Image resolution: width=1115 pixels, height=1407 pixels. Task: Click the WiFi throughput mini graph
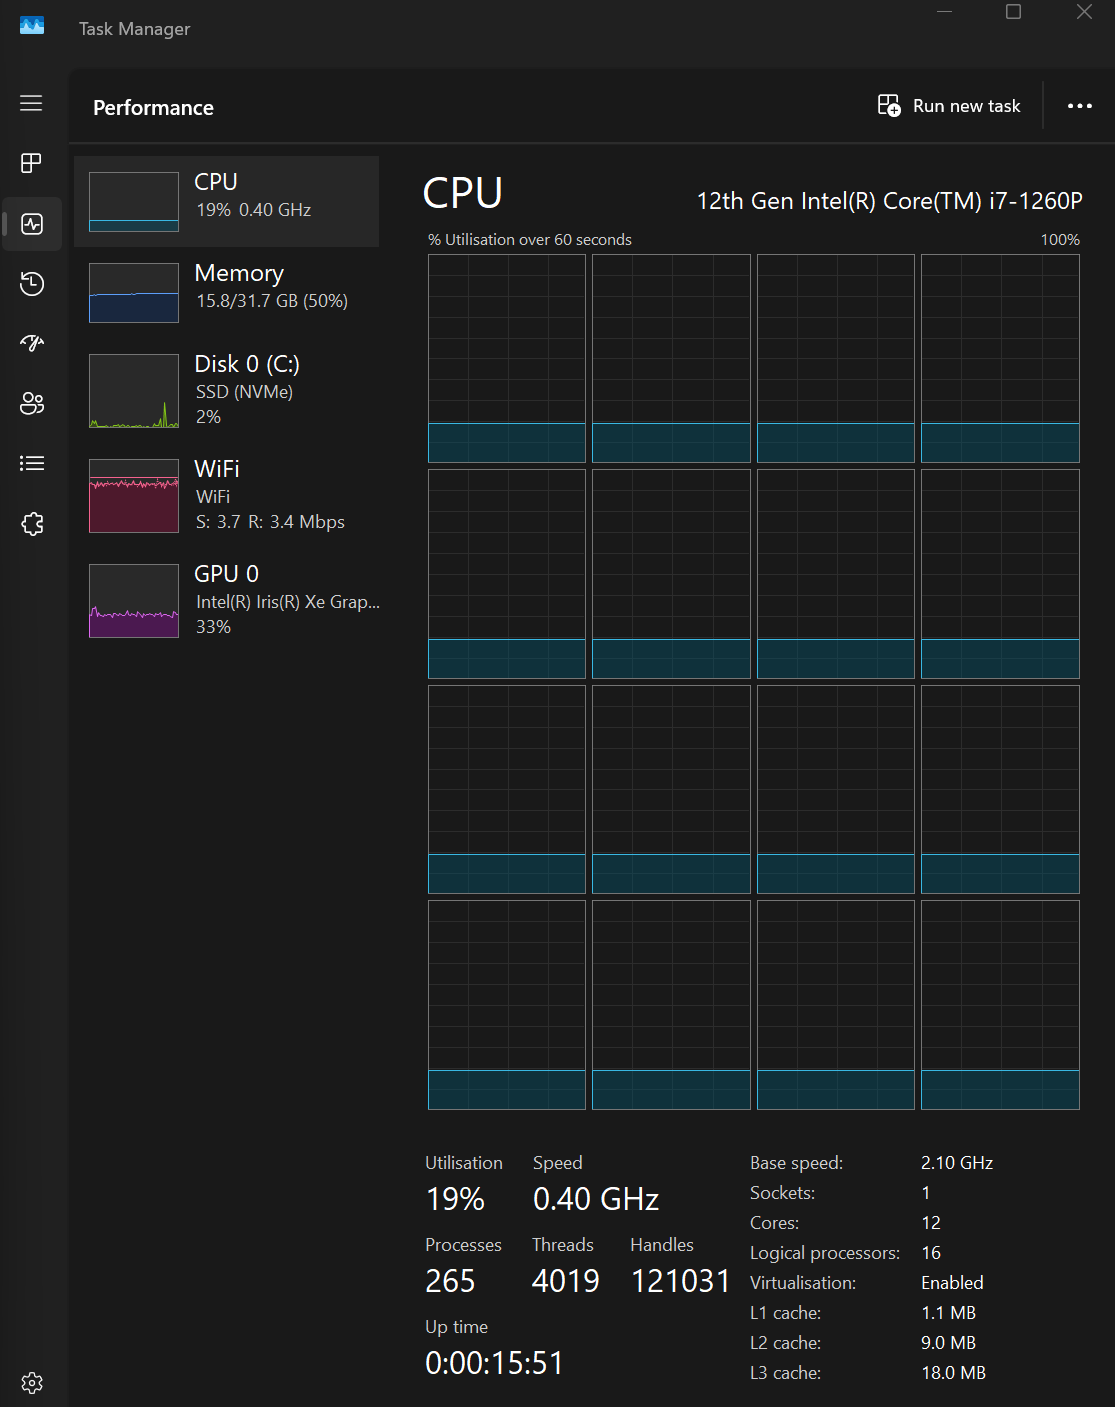134,496
